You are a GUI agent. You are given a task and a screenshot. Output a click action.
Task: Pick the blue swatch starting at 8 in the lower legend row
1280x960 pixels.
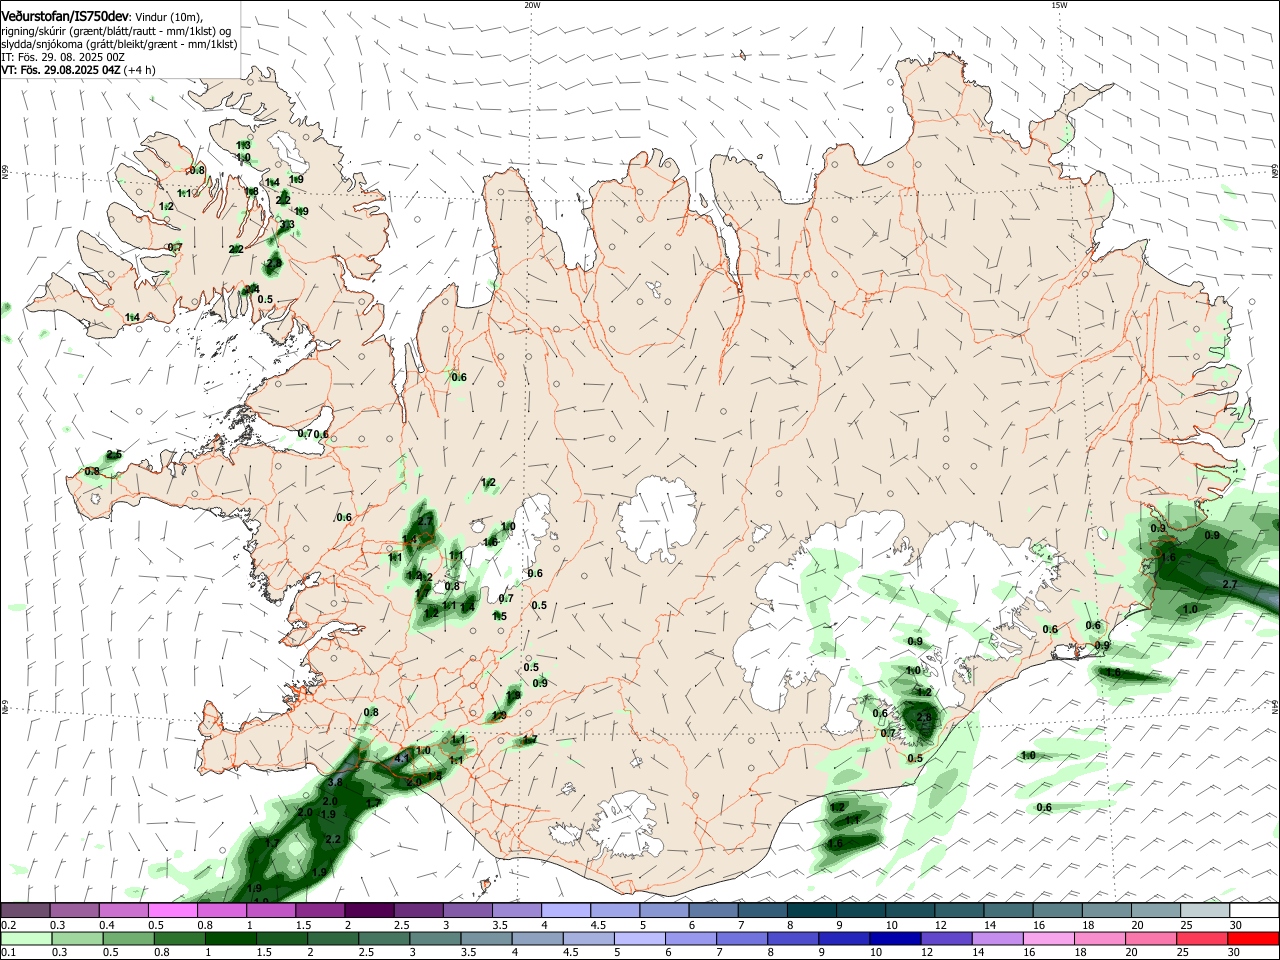tap(794, 938)
